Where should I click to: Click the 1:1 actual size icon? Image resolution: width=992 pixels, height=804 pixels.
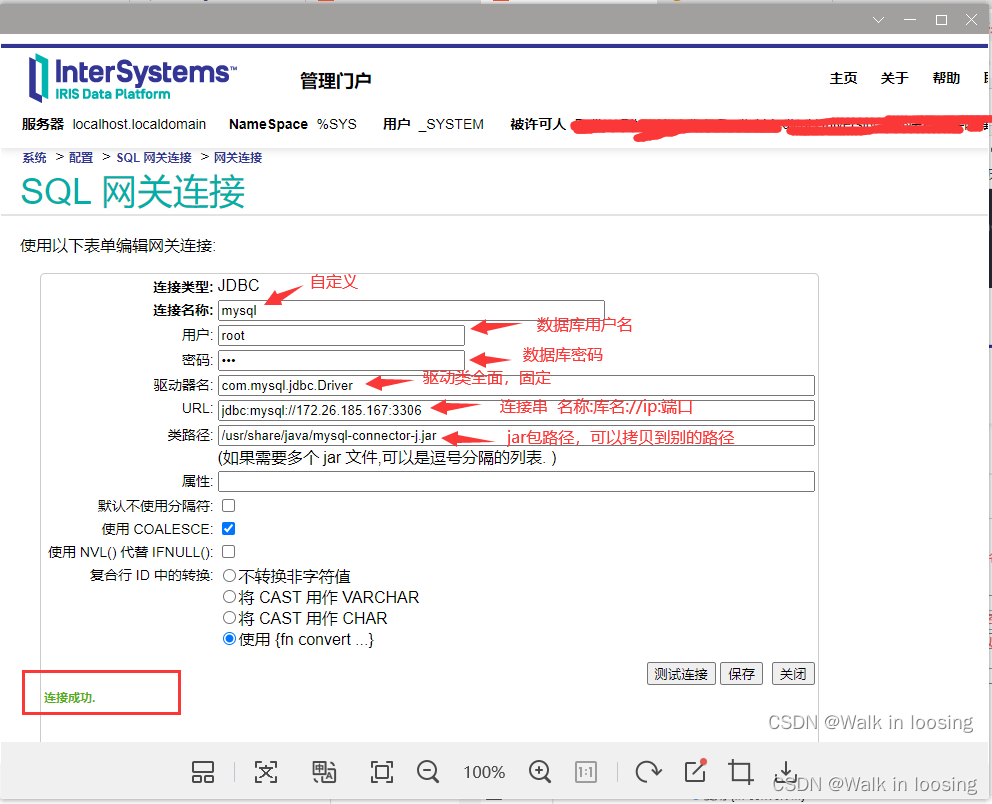586,772
